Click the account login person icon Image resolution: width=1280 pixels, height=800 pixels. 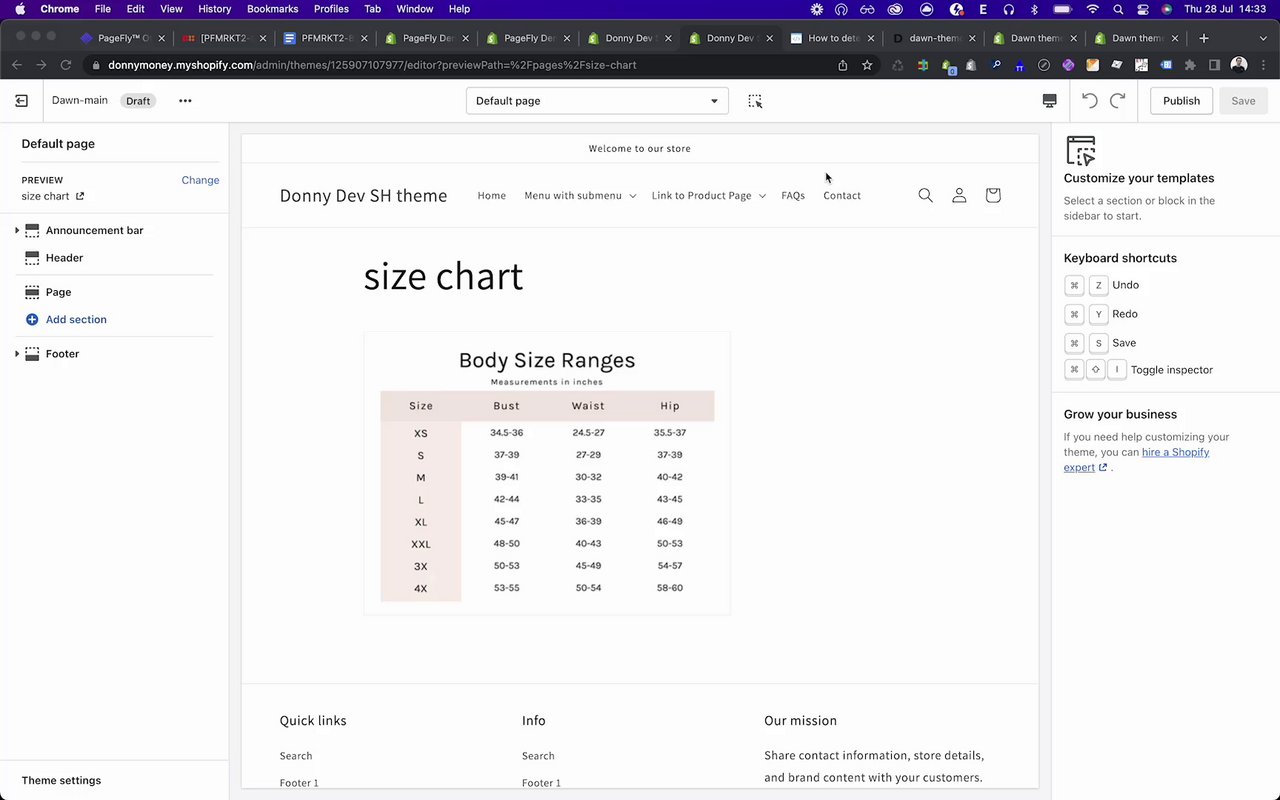959,196
